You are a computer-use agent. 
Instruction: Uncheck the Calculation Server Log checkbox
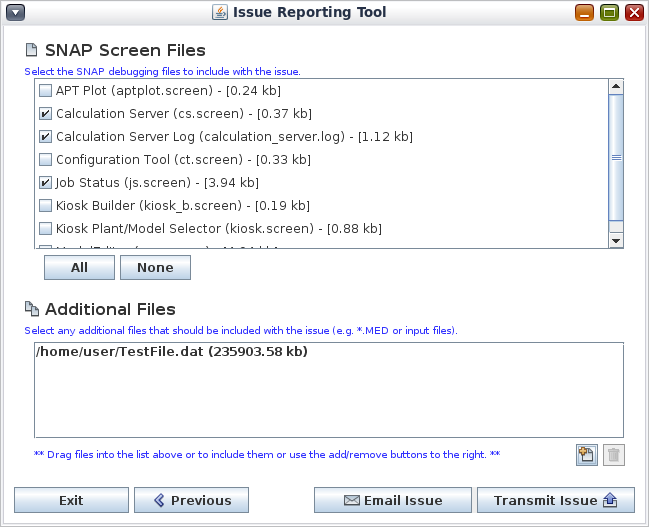(45, 137)
